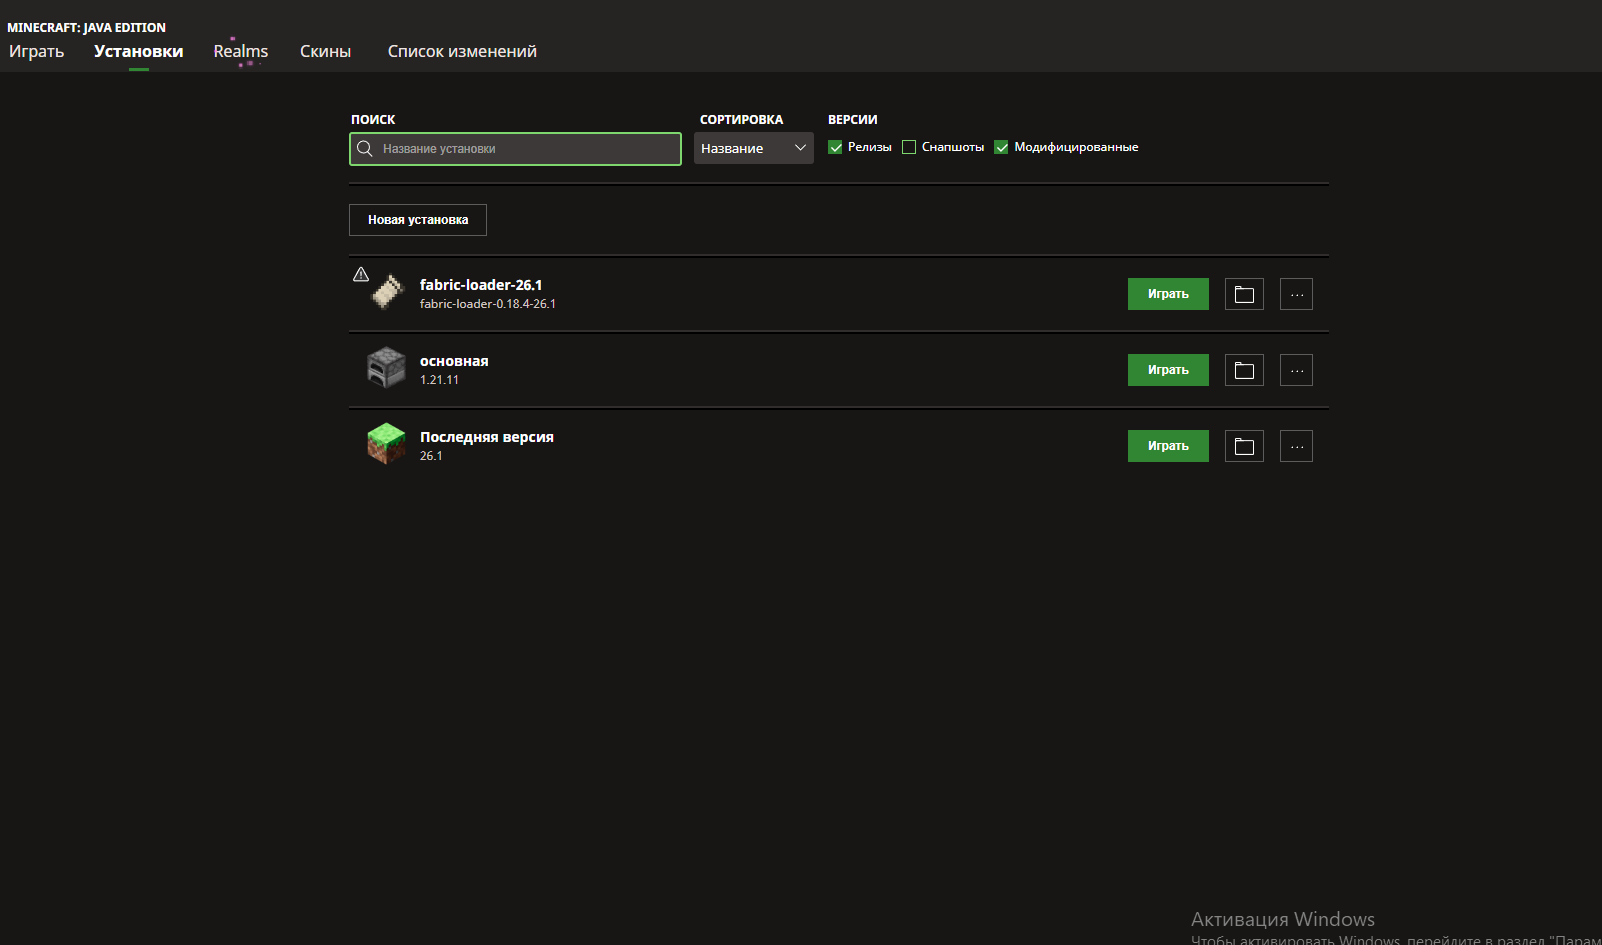Open the Realms tab

[x=241, y=52]
